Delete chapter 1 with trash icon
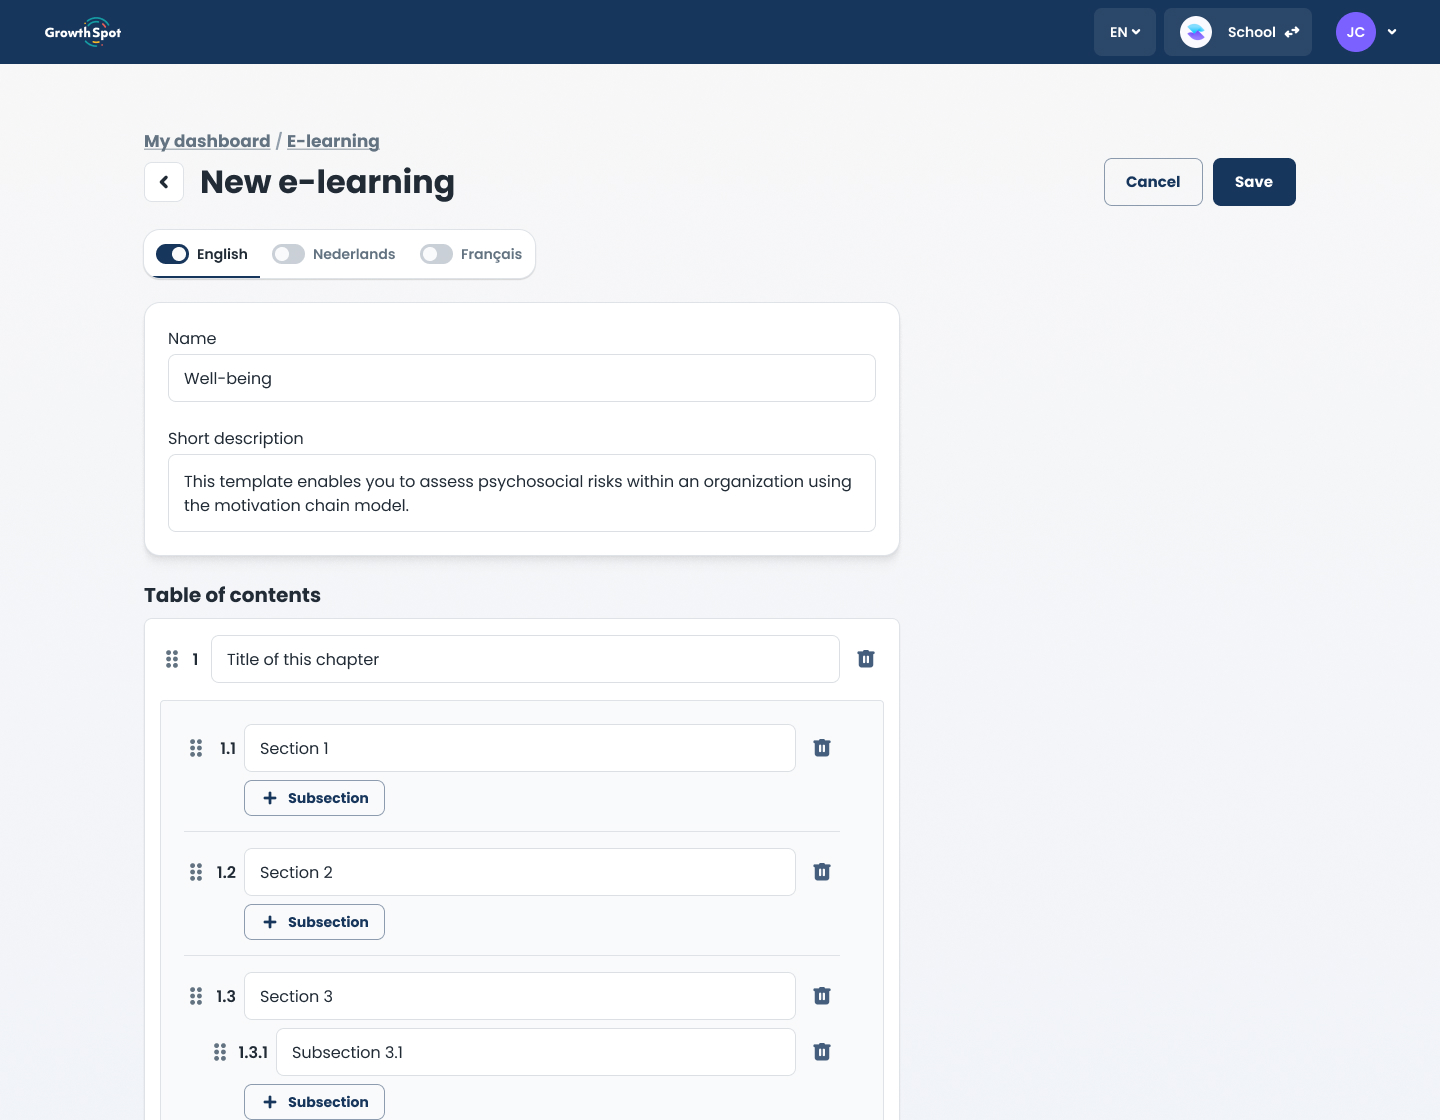The width and height of the screenshot is (1440, 1120). (x=866, y=659)
